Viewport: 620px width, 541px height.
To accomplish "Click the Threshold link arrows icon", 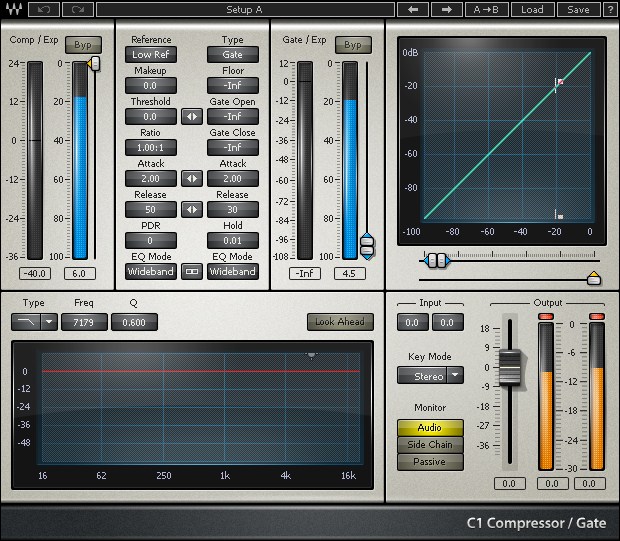I will (x=191, y=117).
